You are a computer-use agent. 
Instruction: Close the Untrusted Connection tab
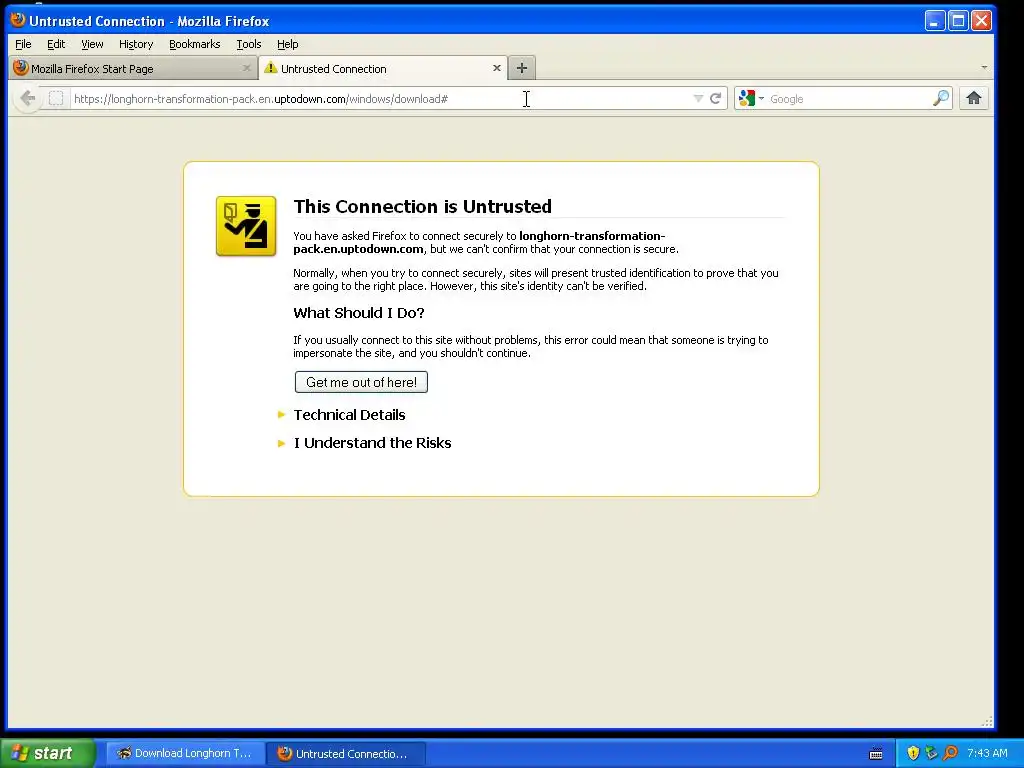pos(496,68)
